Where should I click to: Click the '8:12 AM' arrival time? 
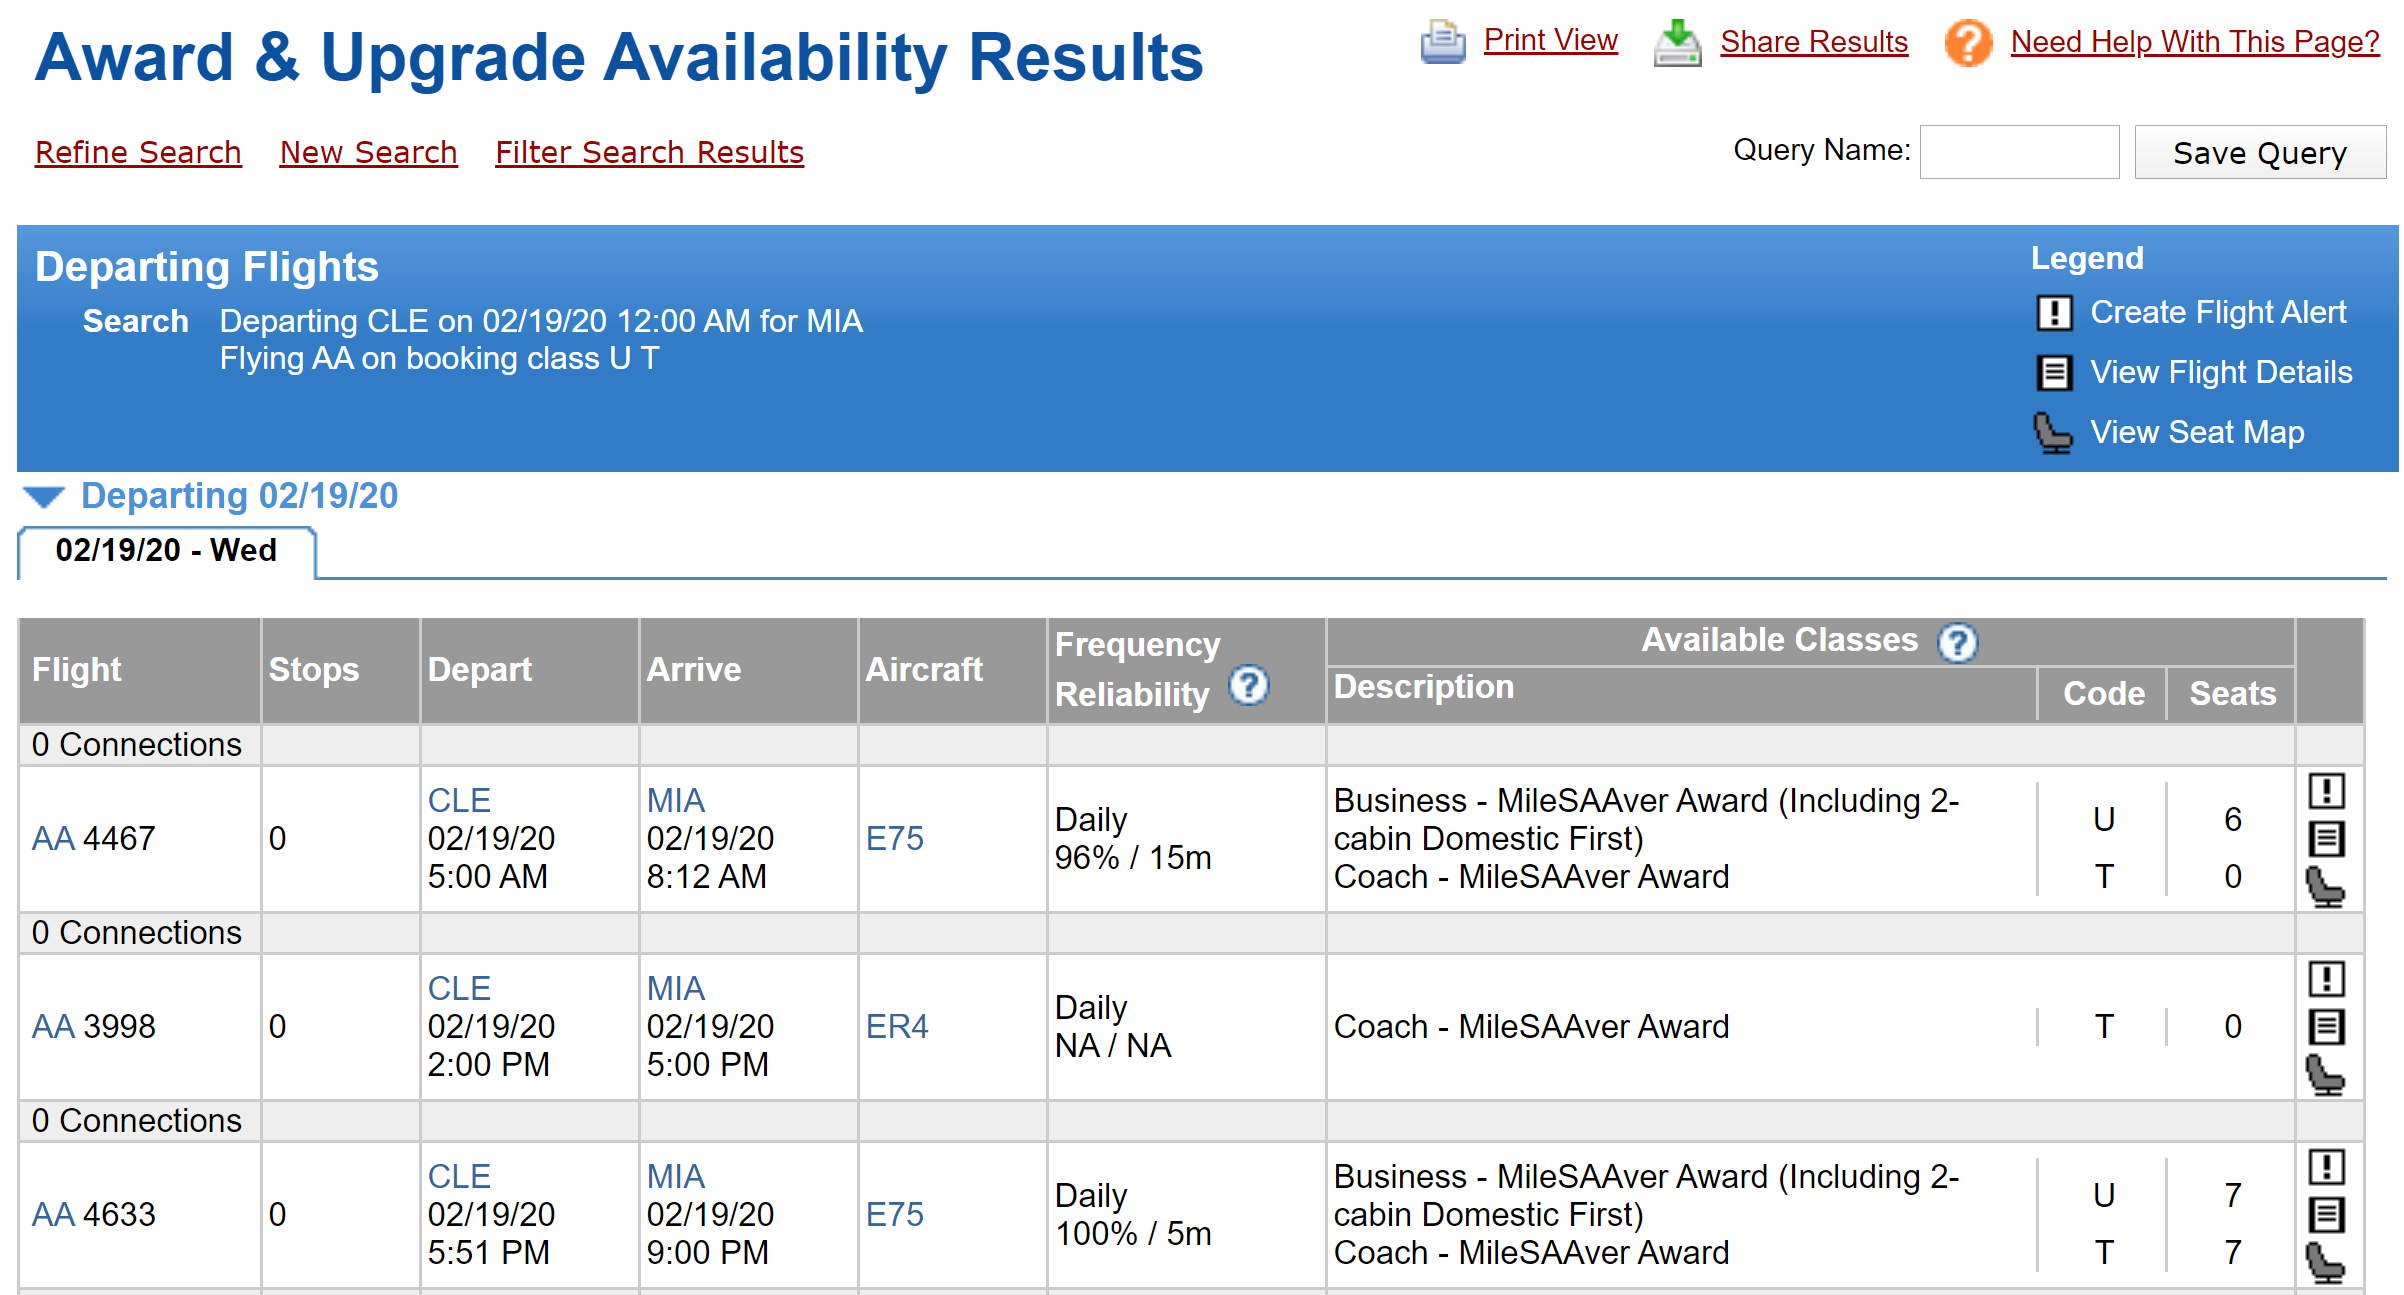click(707, 876)
